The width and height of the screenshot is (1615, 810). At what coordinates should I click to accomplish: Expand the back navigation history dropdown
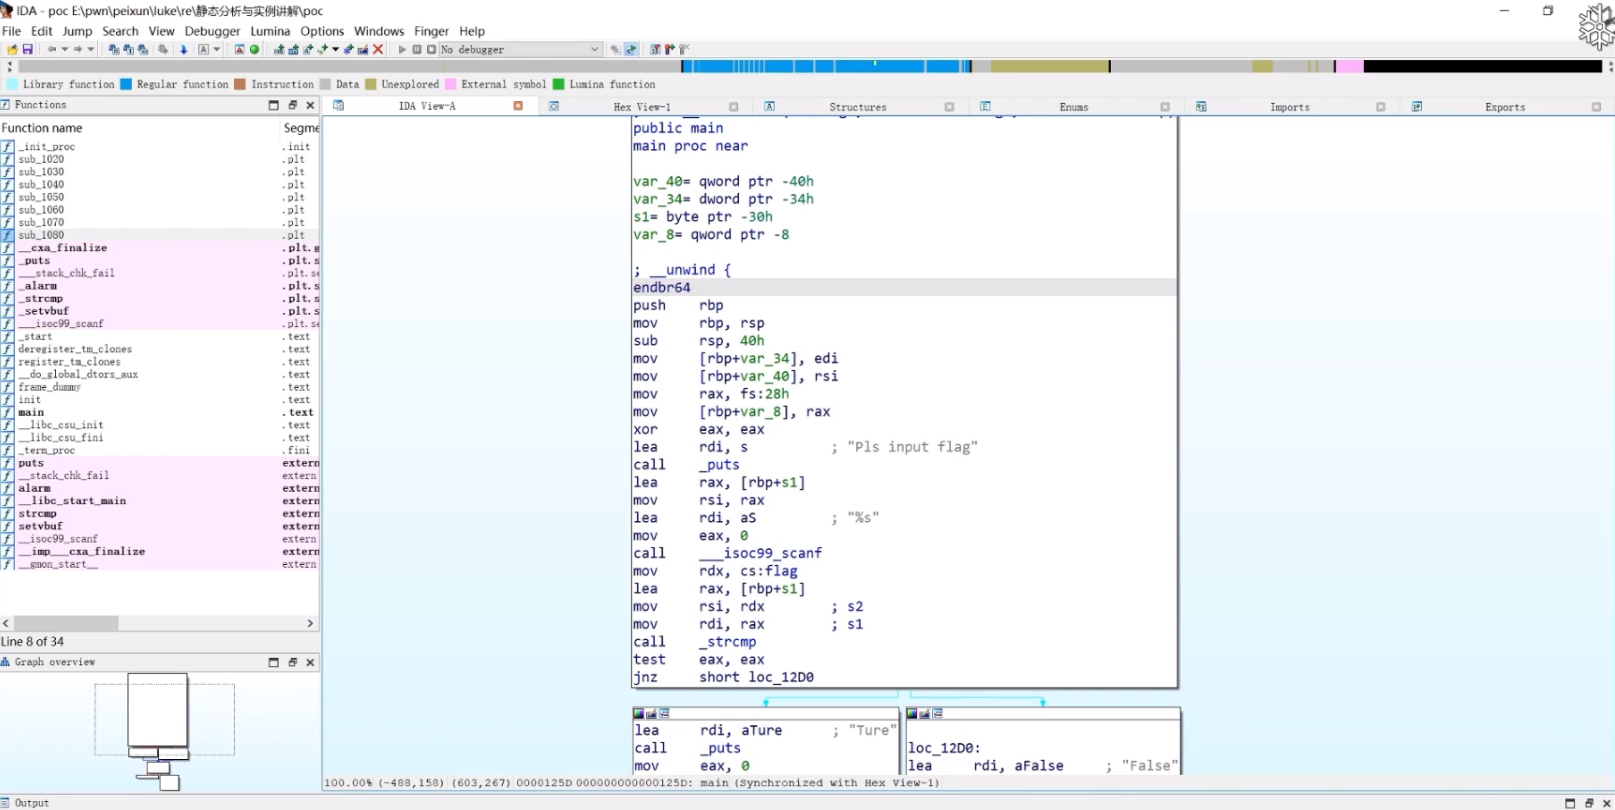(x=65, y=49)
